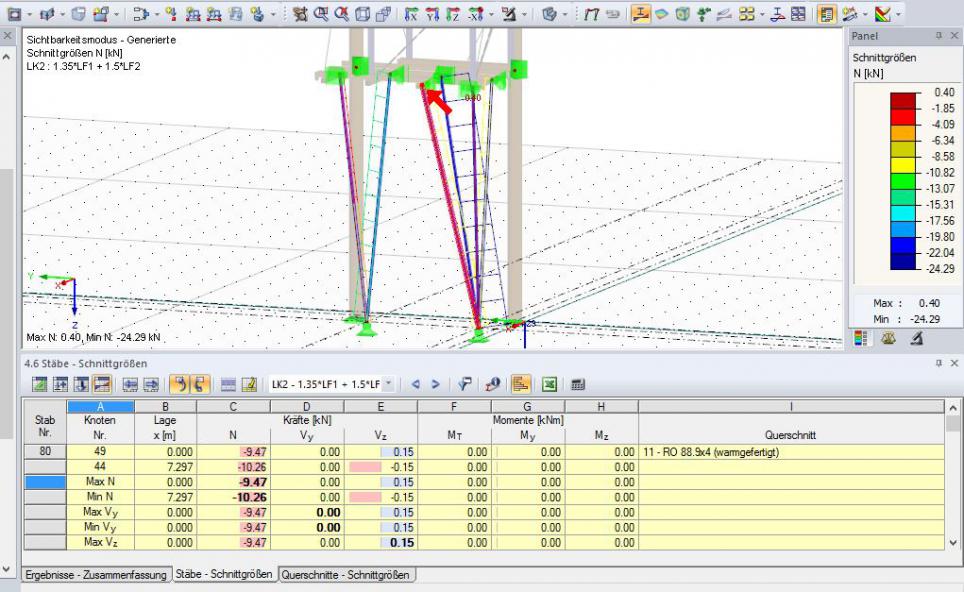
Task: Switch to Ergebnisse - Zusammenfassung tab
Action: pyautogui.click(x=95, y=575)
